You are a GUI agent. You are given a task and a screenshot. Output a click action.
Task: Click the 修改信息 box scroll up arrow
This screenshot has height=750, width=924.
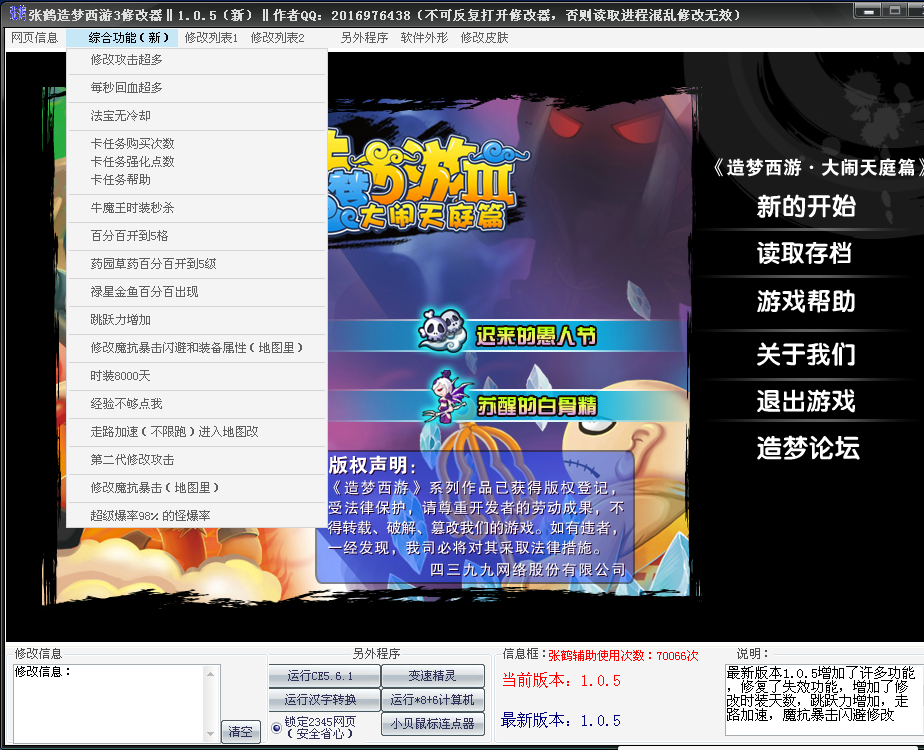(210, 673)
